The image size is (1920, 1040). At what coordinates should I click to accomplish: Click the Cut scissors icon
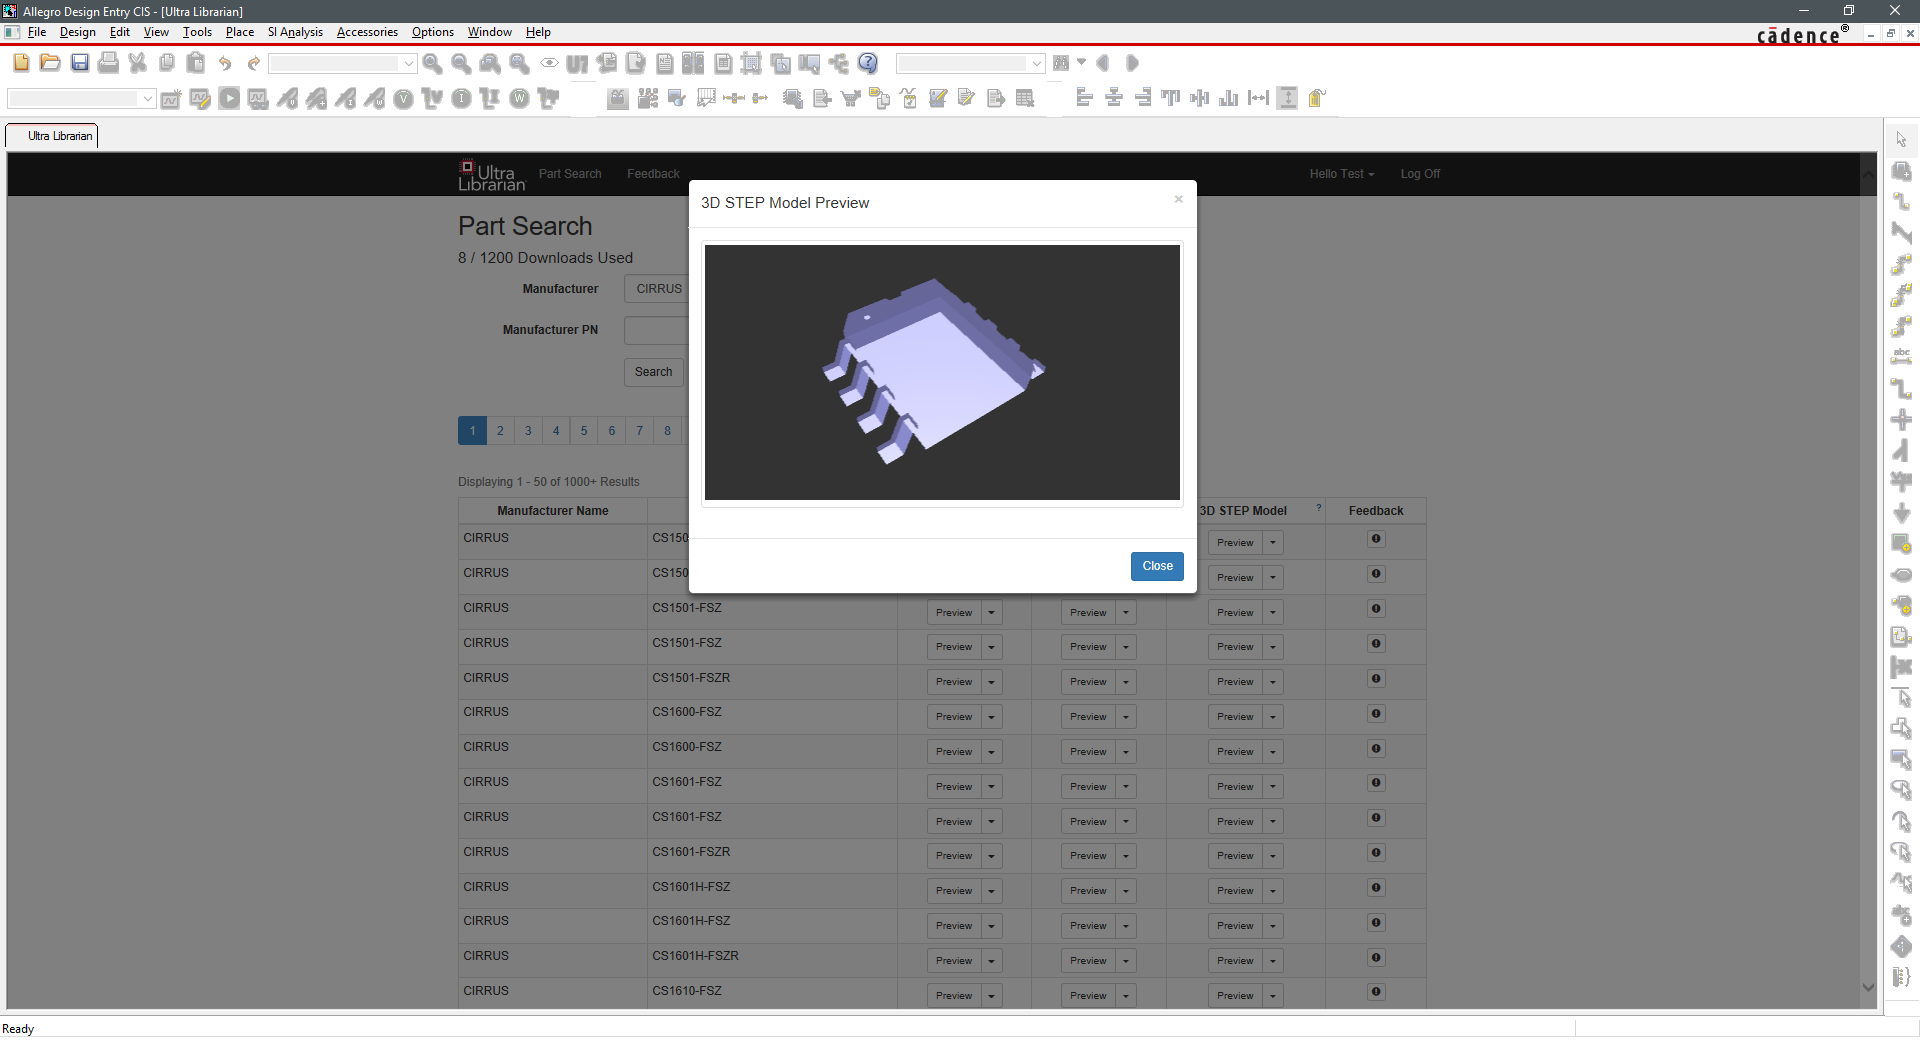tap(138, 63)
